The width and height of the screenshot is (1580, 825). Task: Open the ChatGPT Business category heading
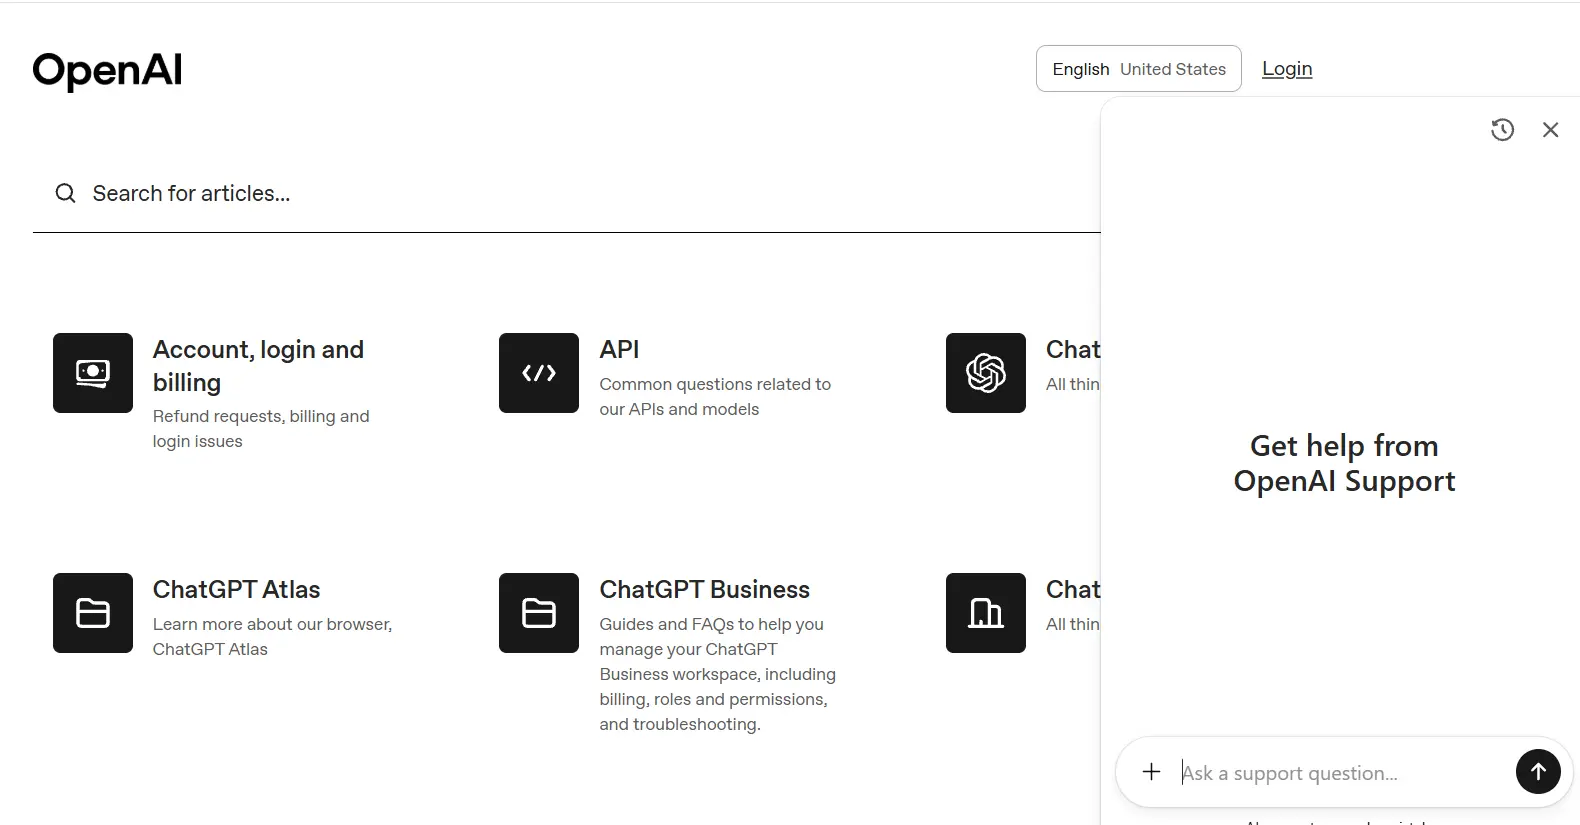(704, 590)
